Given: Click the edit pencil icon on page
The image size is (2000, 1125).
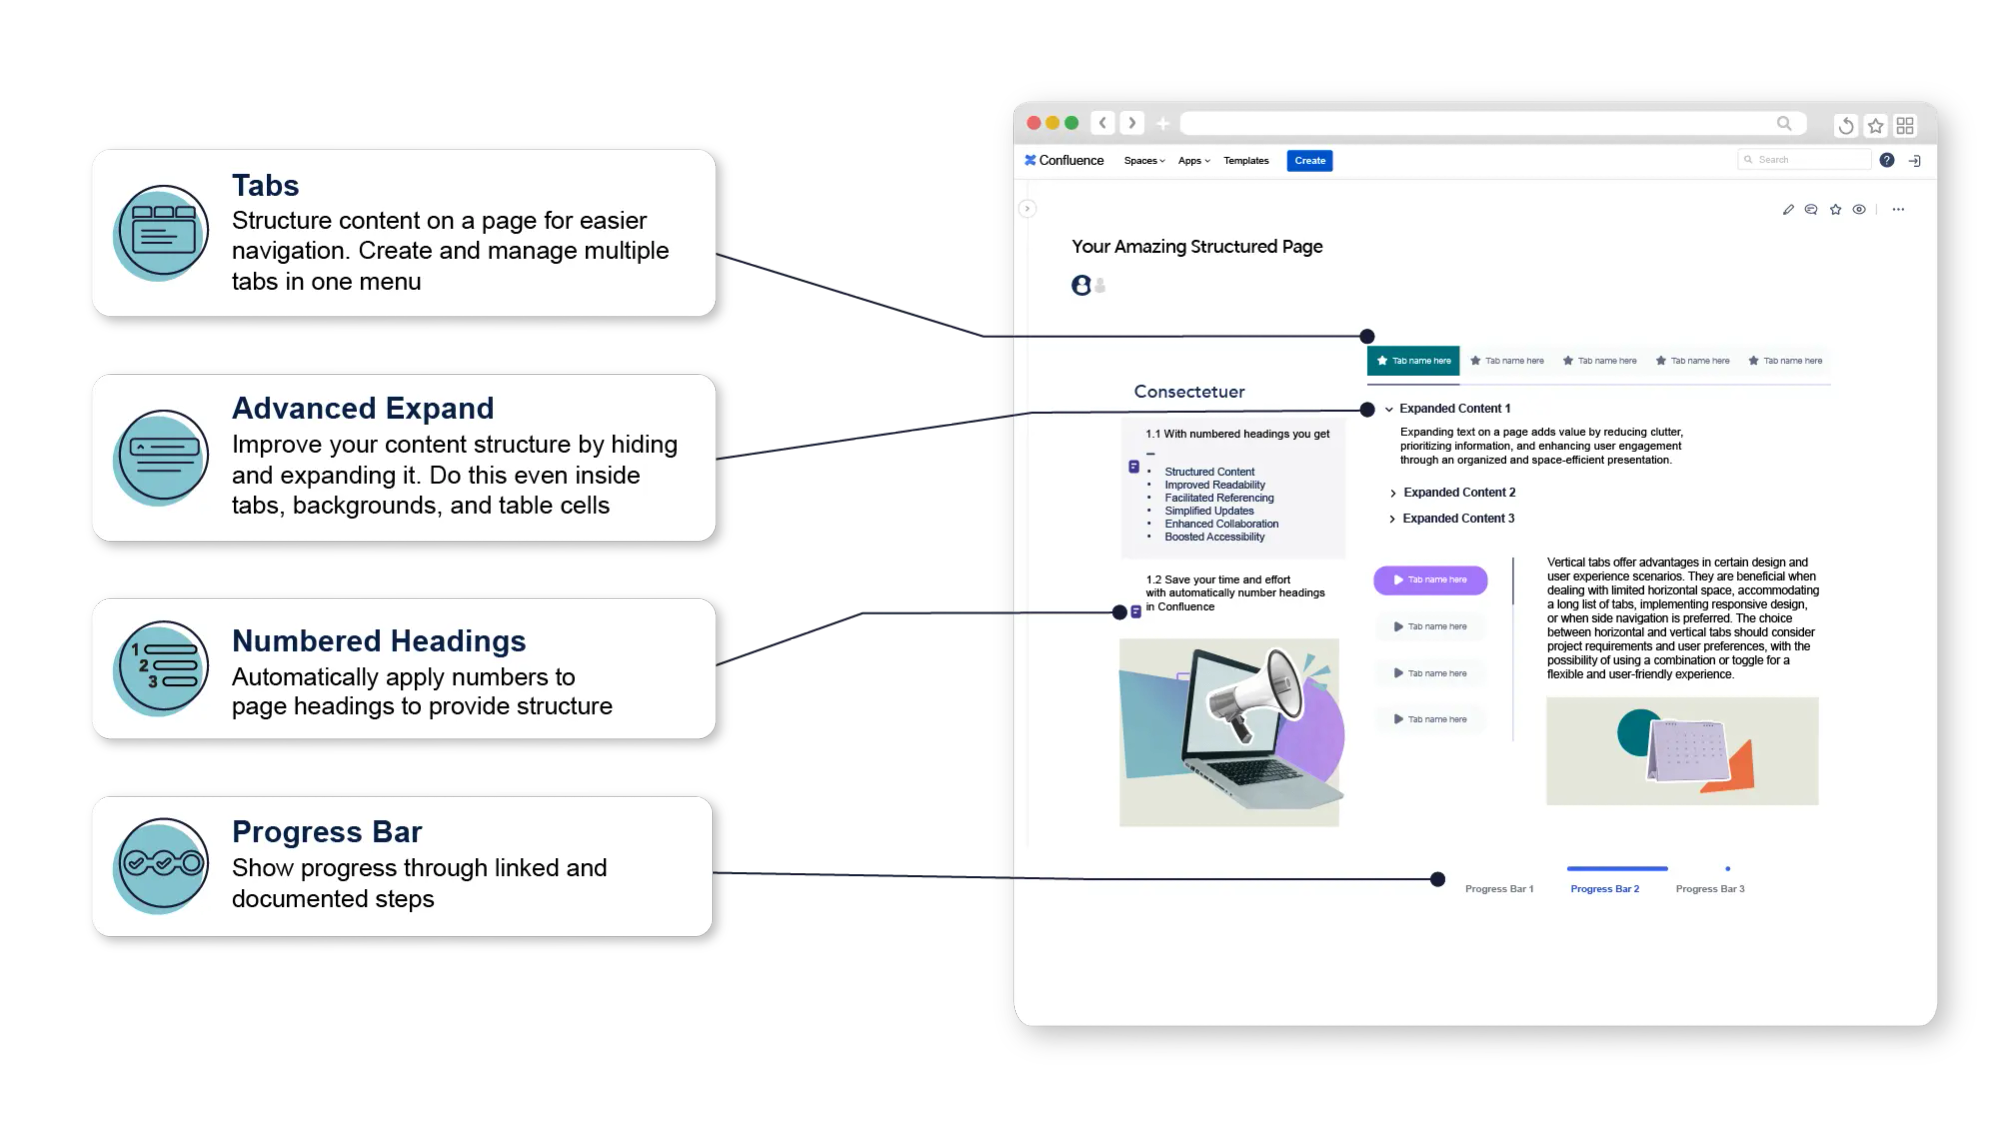Looking at the screenshot, I should click(1788, 207).
